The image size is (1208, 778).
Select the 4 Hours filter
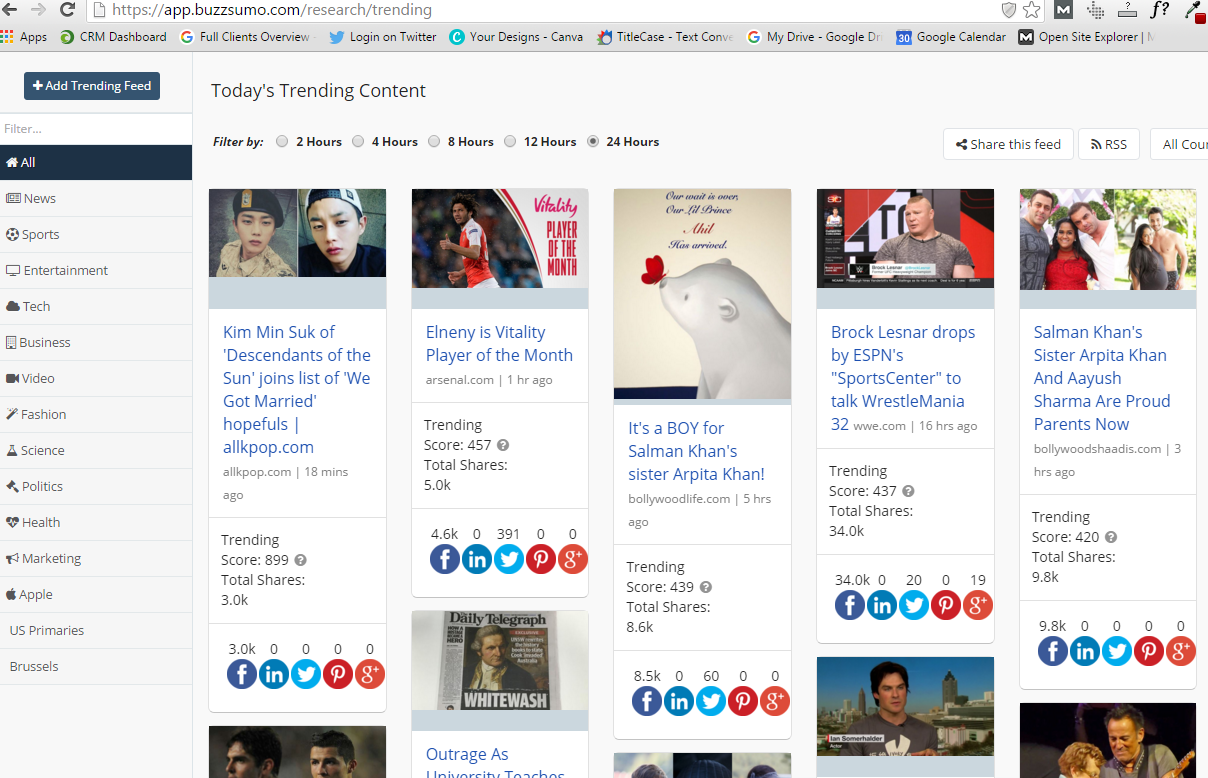click(358, 142)
